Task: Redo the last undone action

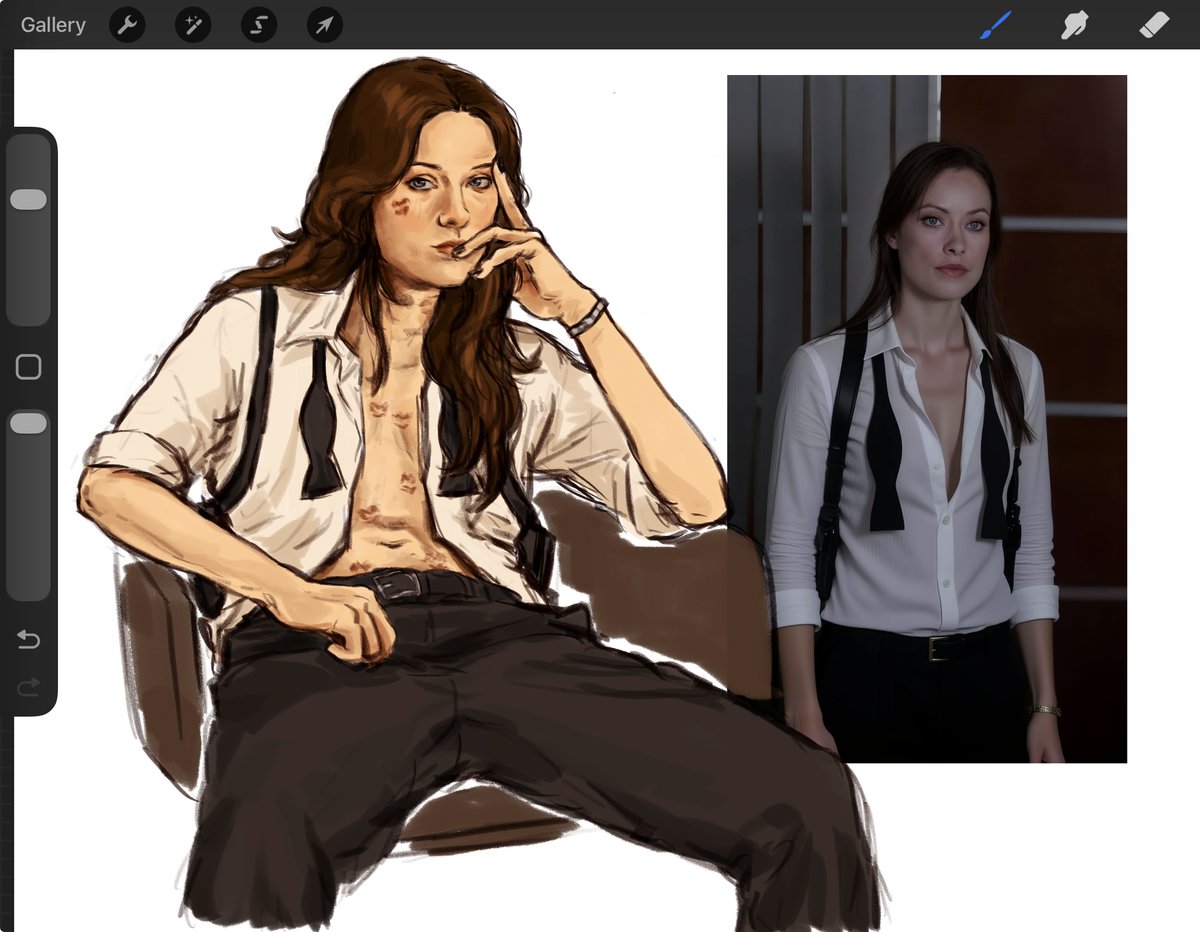Action: point(28,686)
